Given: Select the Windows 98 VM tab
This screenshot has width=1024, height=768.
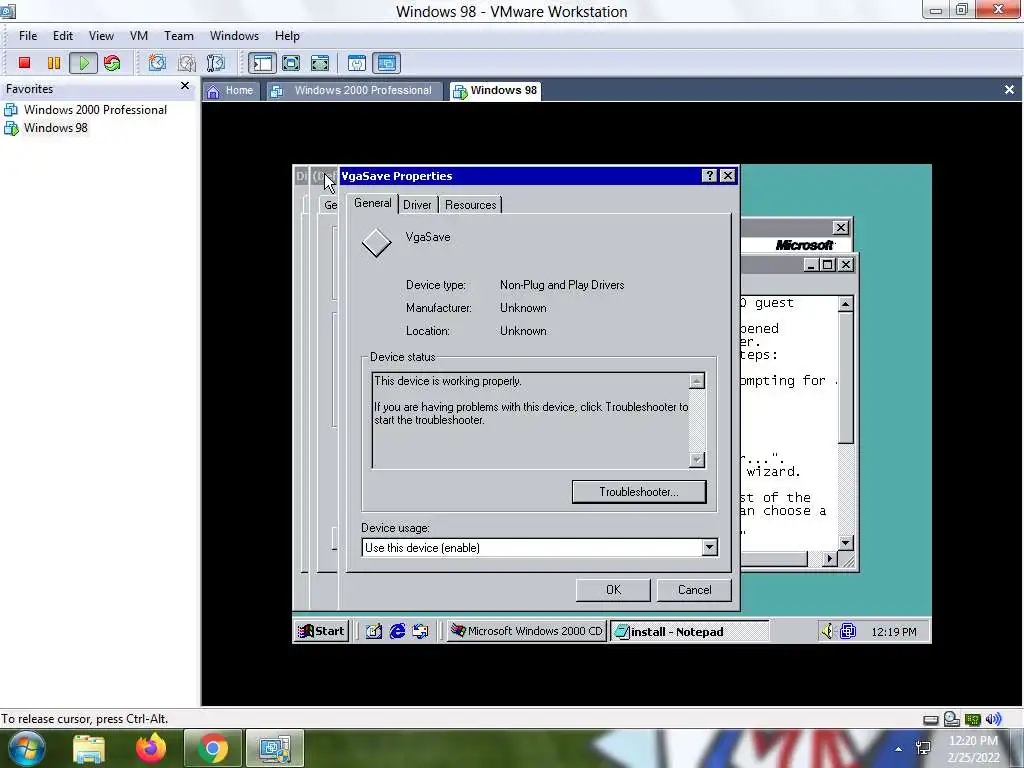Looking at the screenshot, I should click(x=496, y=91).
